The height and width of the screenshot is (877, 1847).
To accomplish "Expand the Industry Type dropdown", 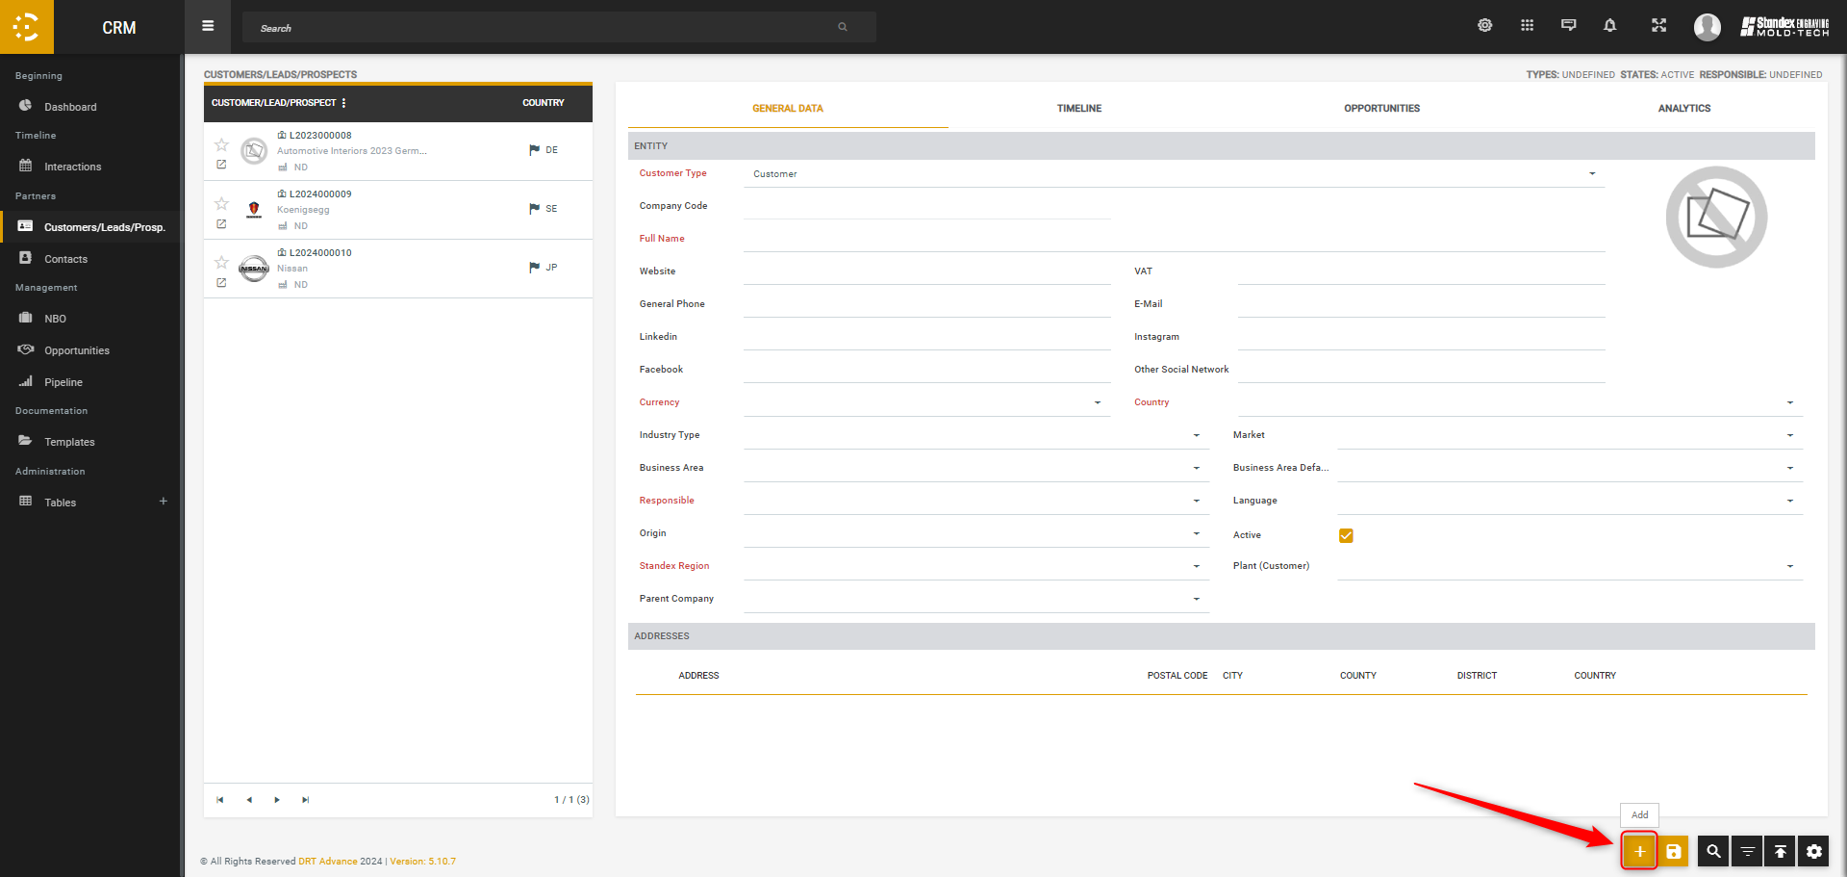I will (x=1196, y=436).
